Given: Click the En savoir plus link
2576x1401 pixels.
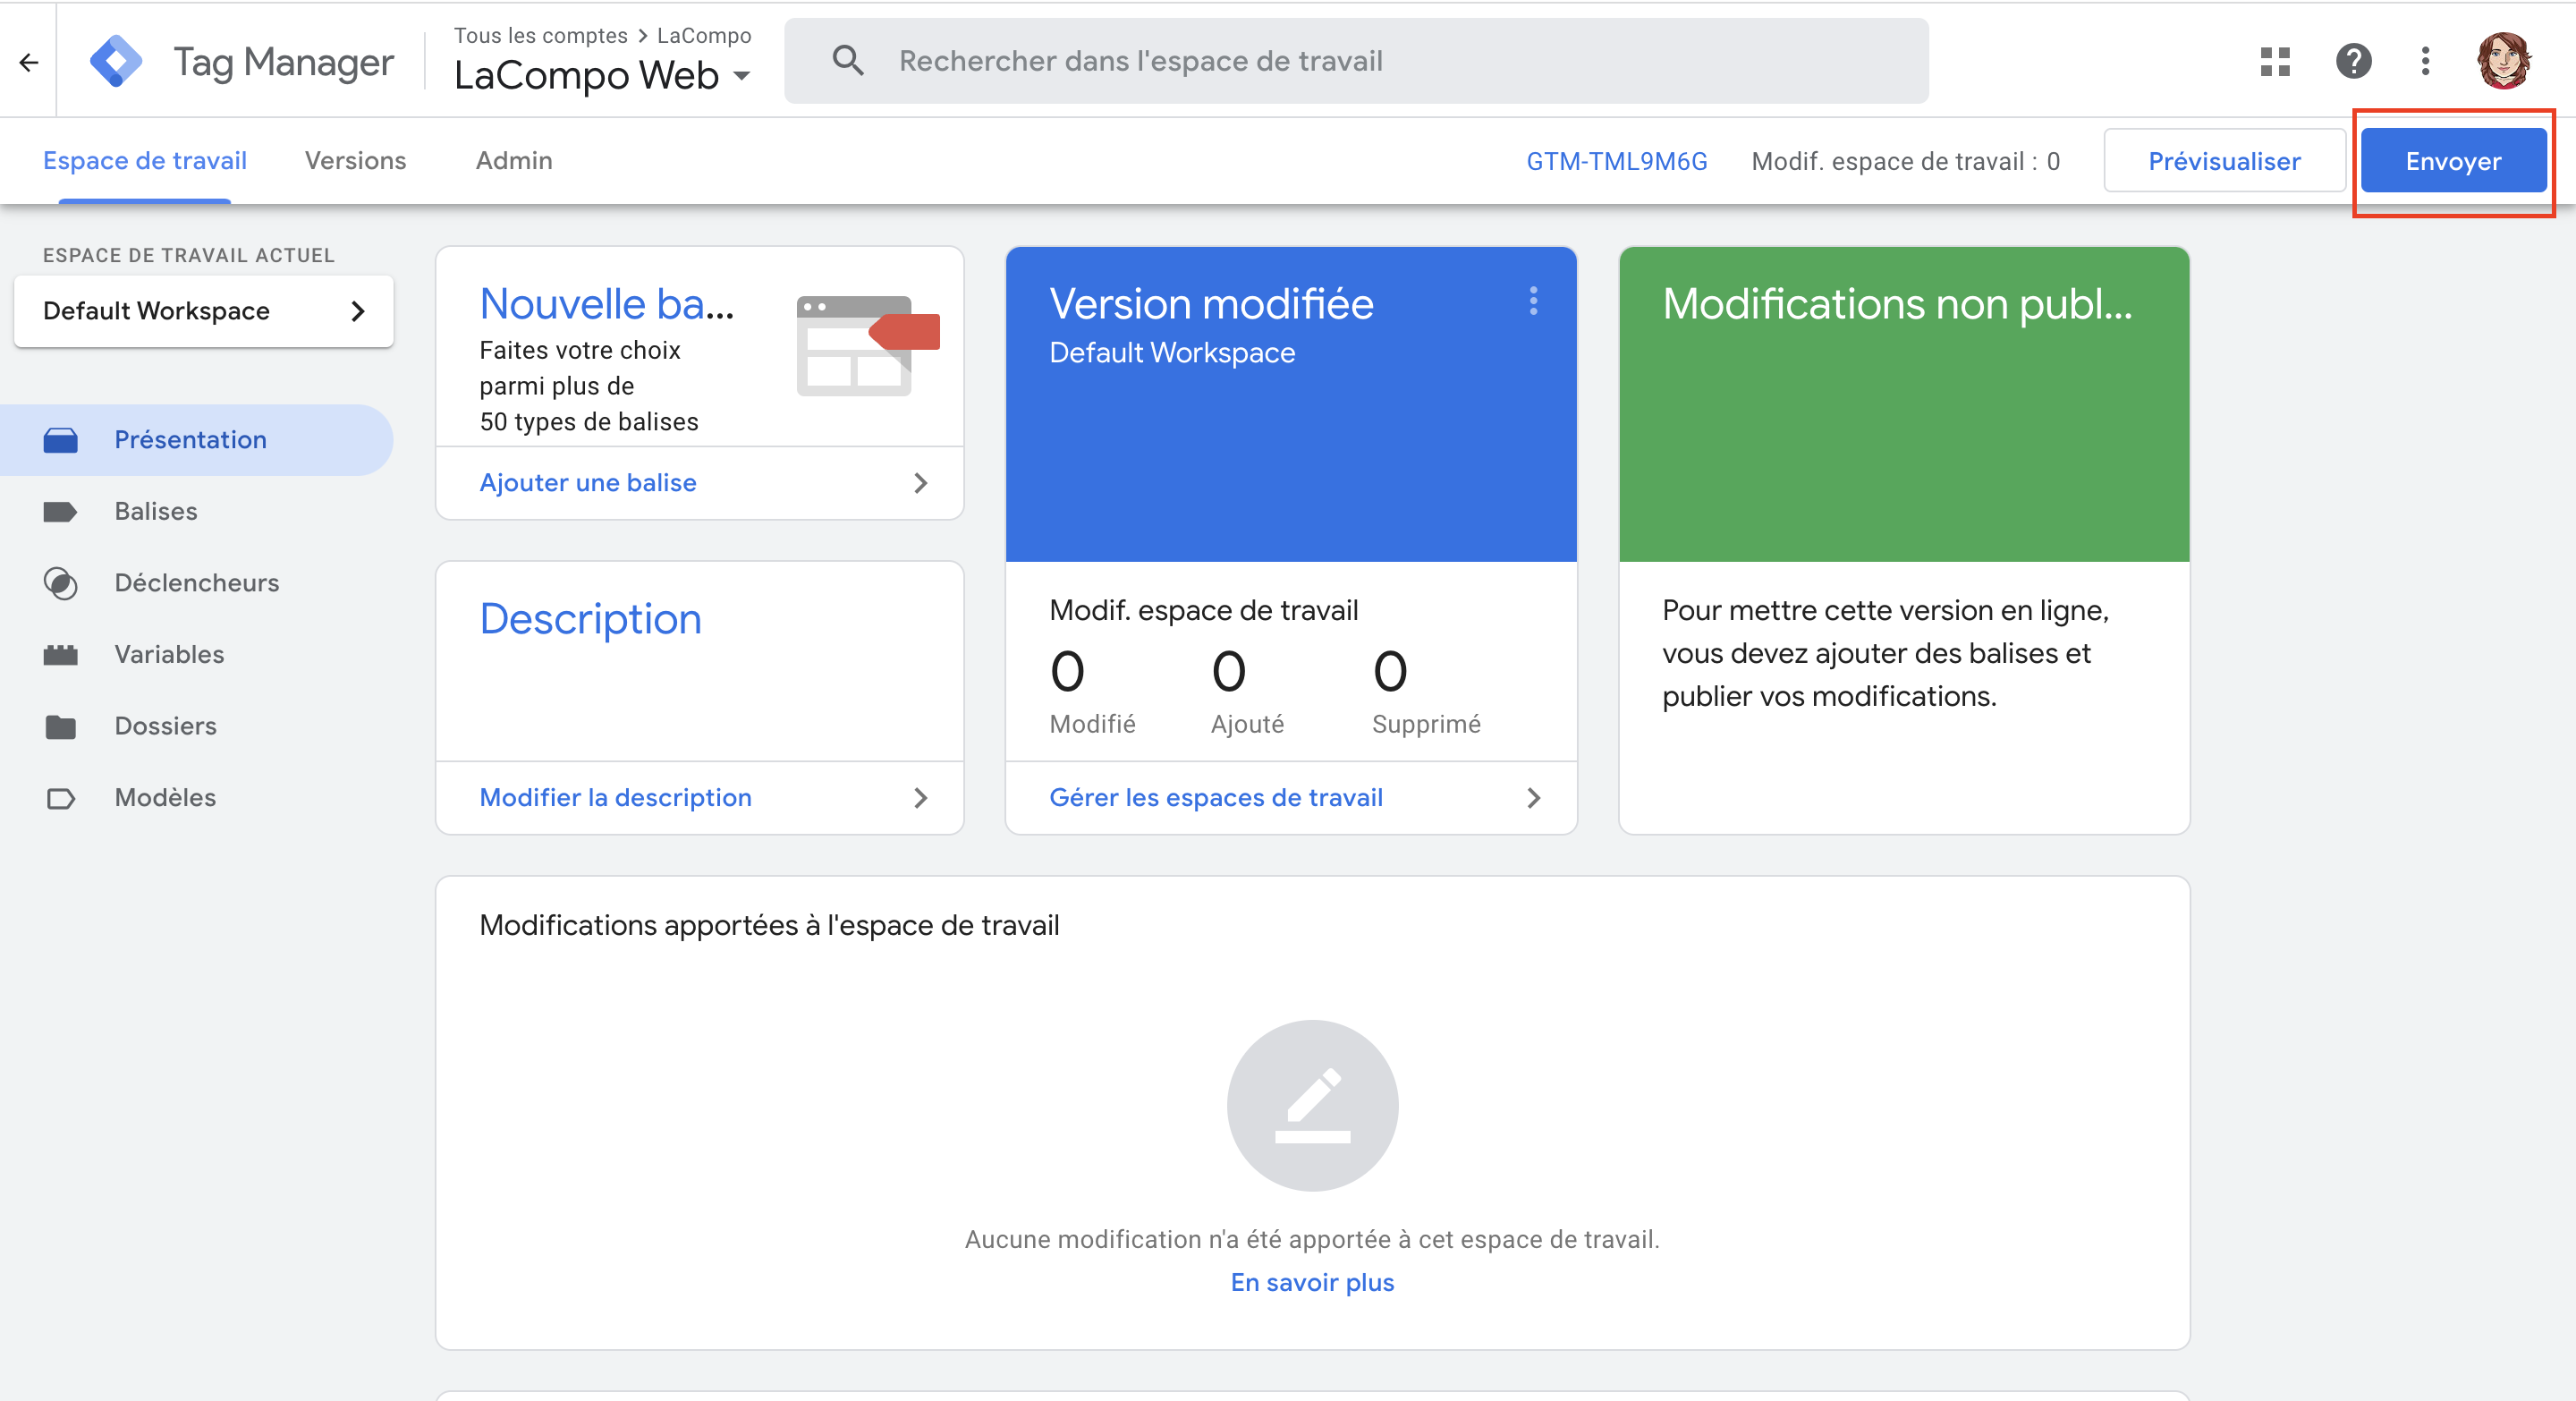Looking at the screenshot, I should click(1312, 1283).
